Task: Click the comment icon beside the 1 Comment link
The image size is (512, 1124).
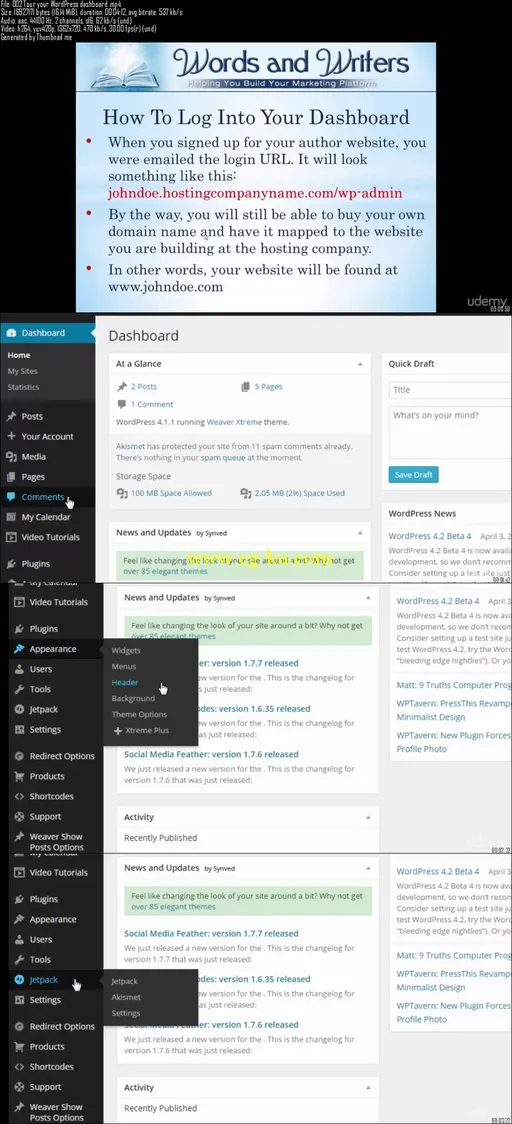Action: 122,404
